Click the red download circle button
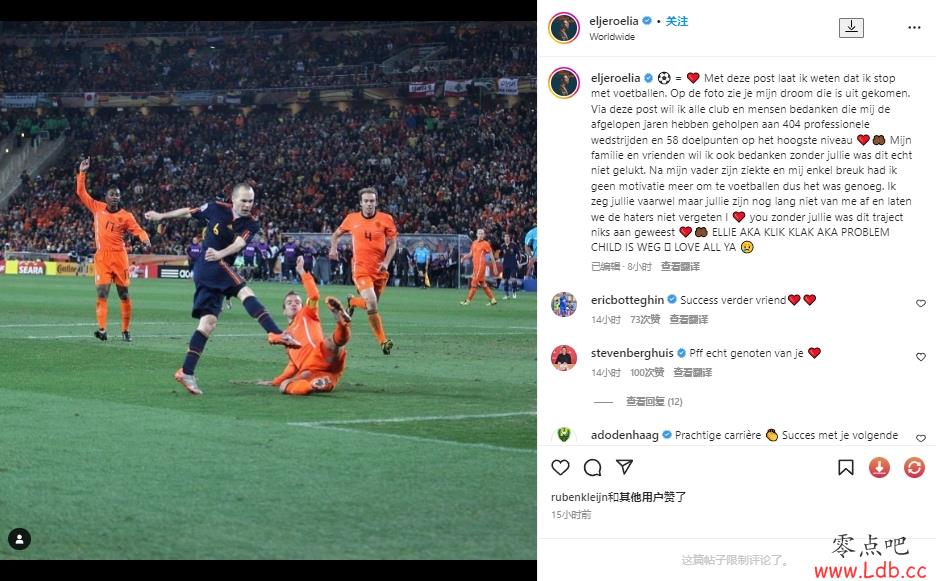 click(x=879, y=468)
